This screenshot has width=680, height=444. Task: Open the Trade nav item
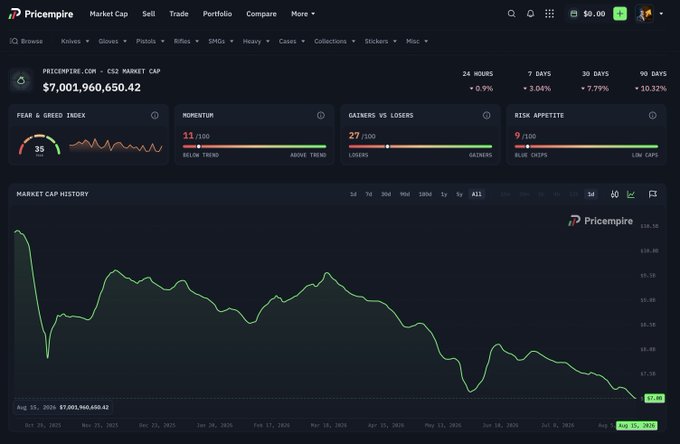tap(179, 14)
